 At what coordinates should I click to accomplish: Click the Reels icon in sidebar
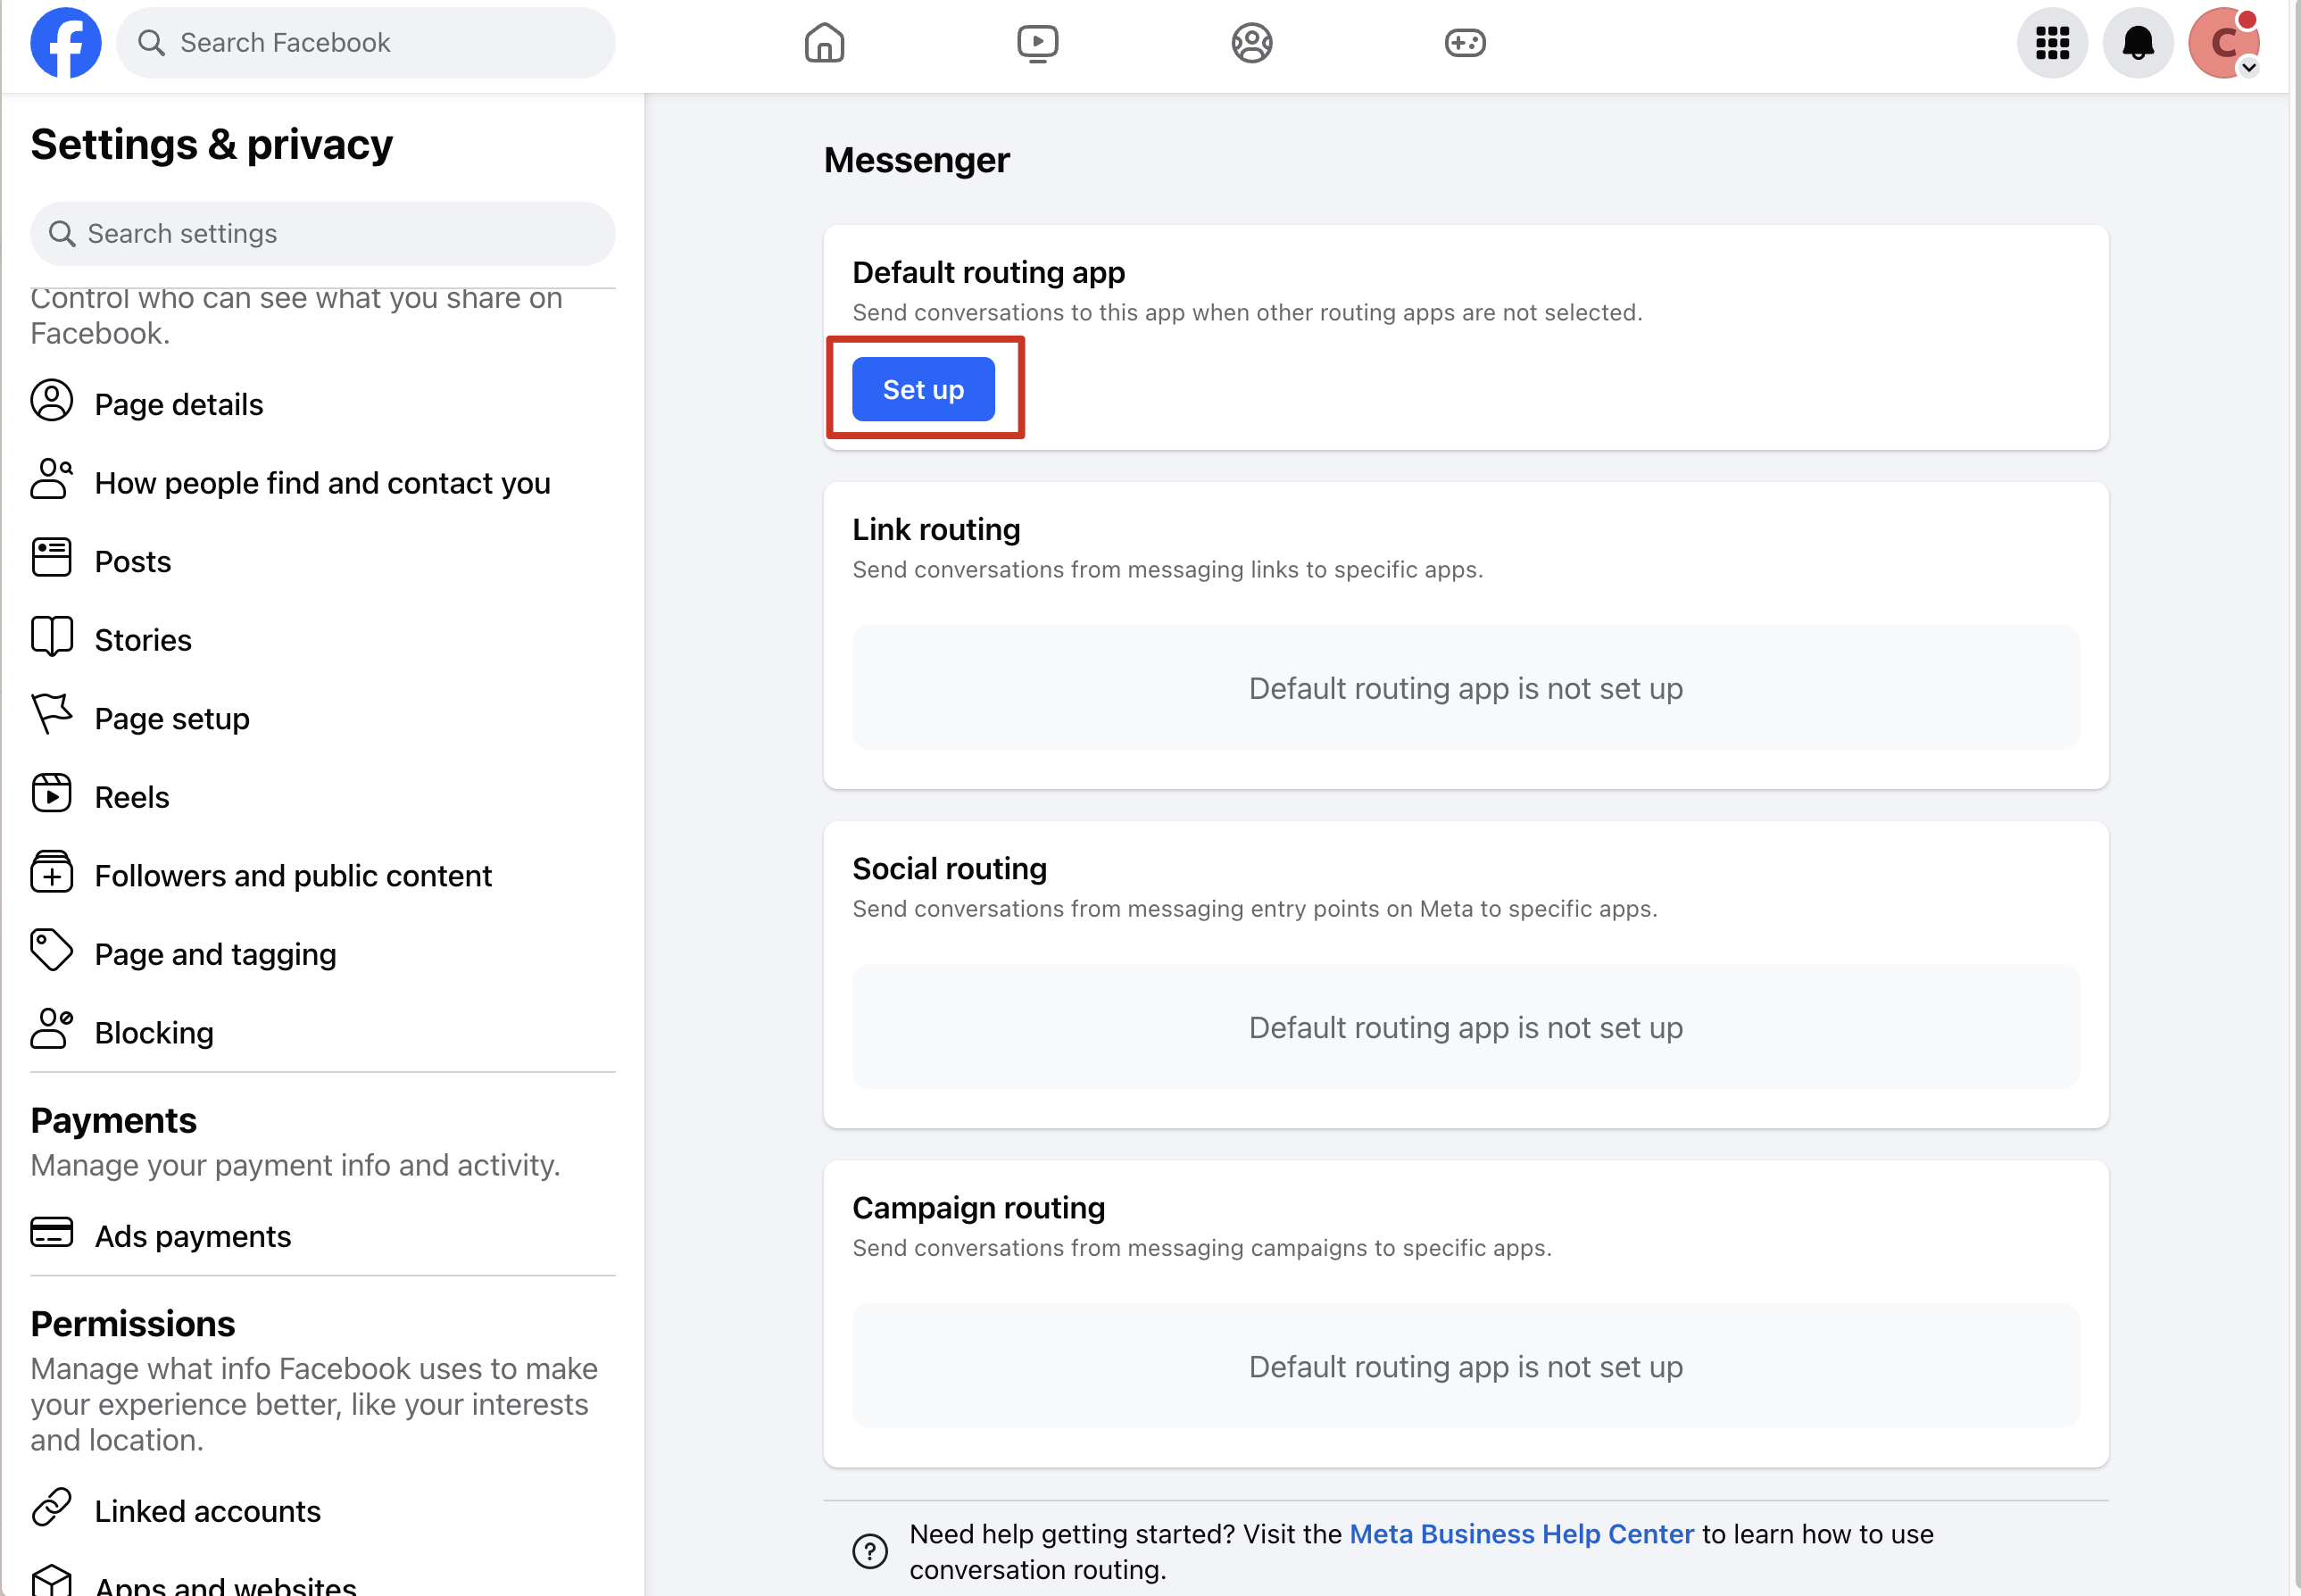click(52, 793)
